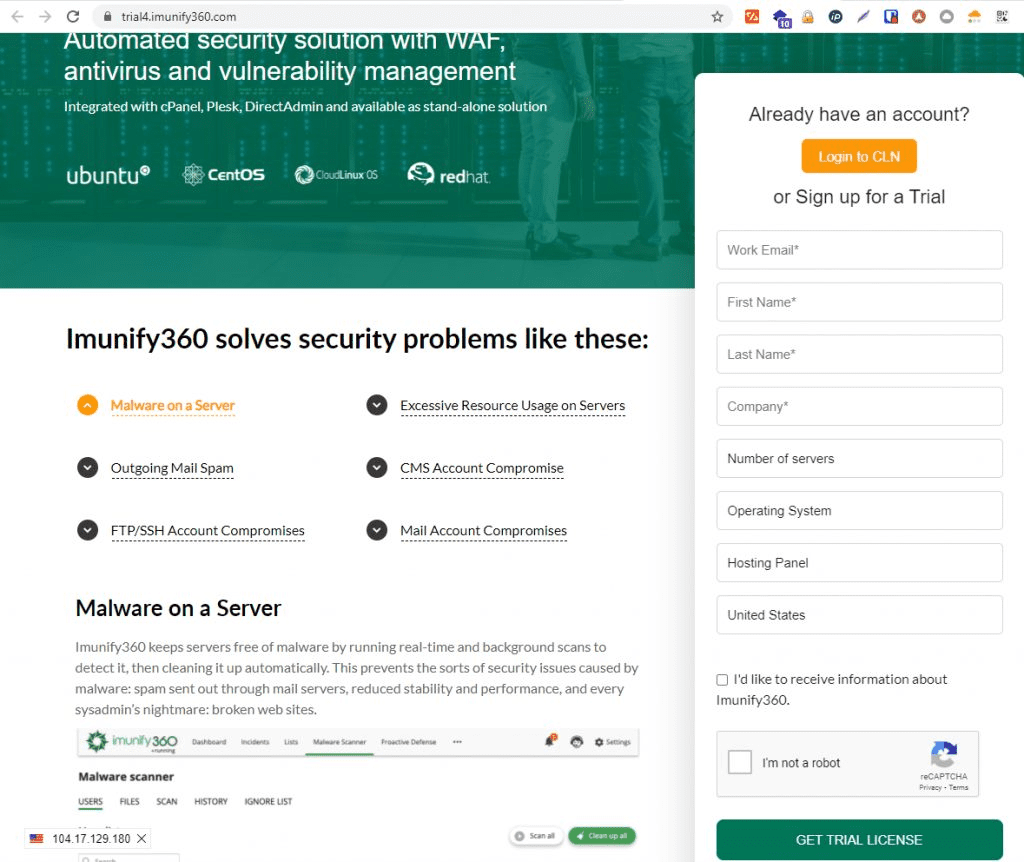Click the "or Sign up for a Trial" text

859,197
